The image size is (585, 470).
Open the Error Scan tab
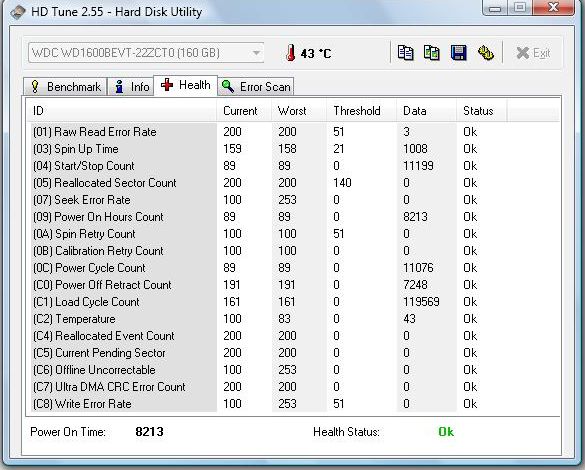[x=256, y=87]
